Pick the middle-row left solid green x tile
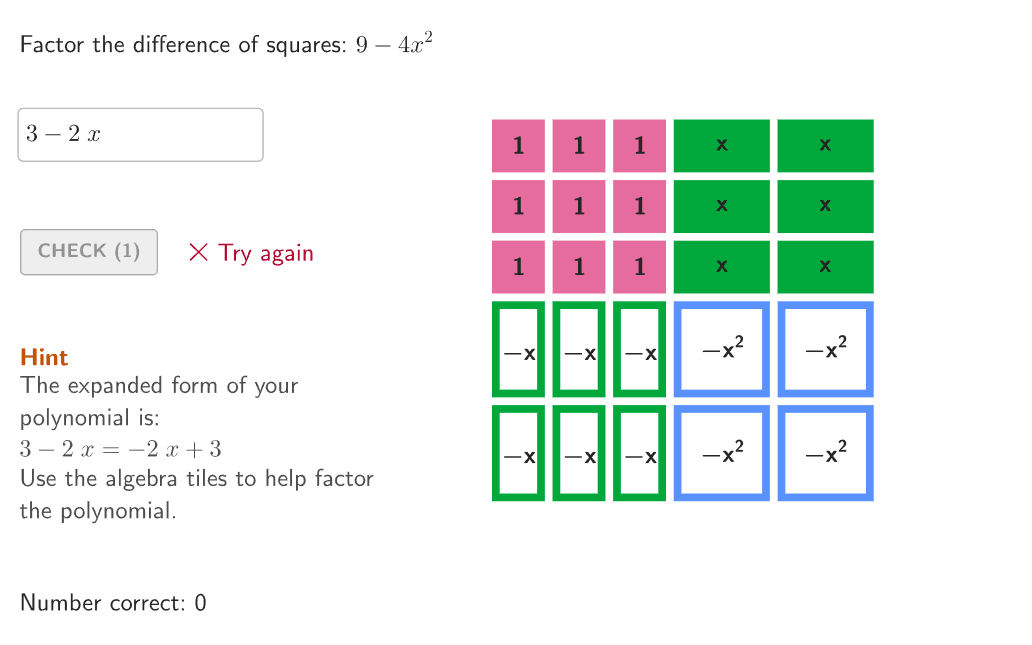1032x645 pixels. 722,207
